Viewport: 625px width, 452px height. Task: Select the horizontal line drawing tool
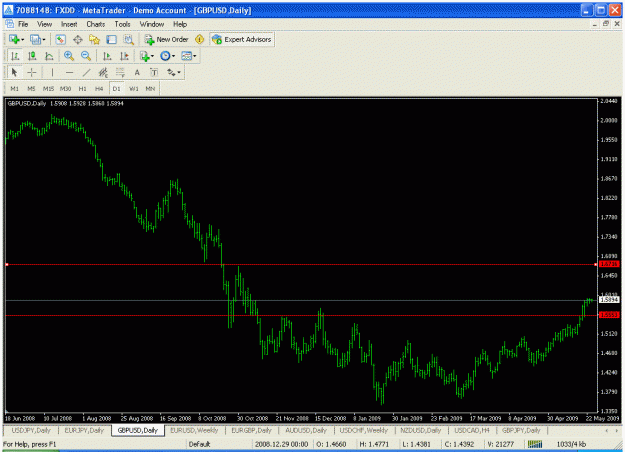coord(69,73)
